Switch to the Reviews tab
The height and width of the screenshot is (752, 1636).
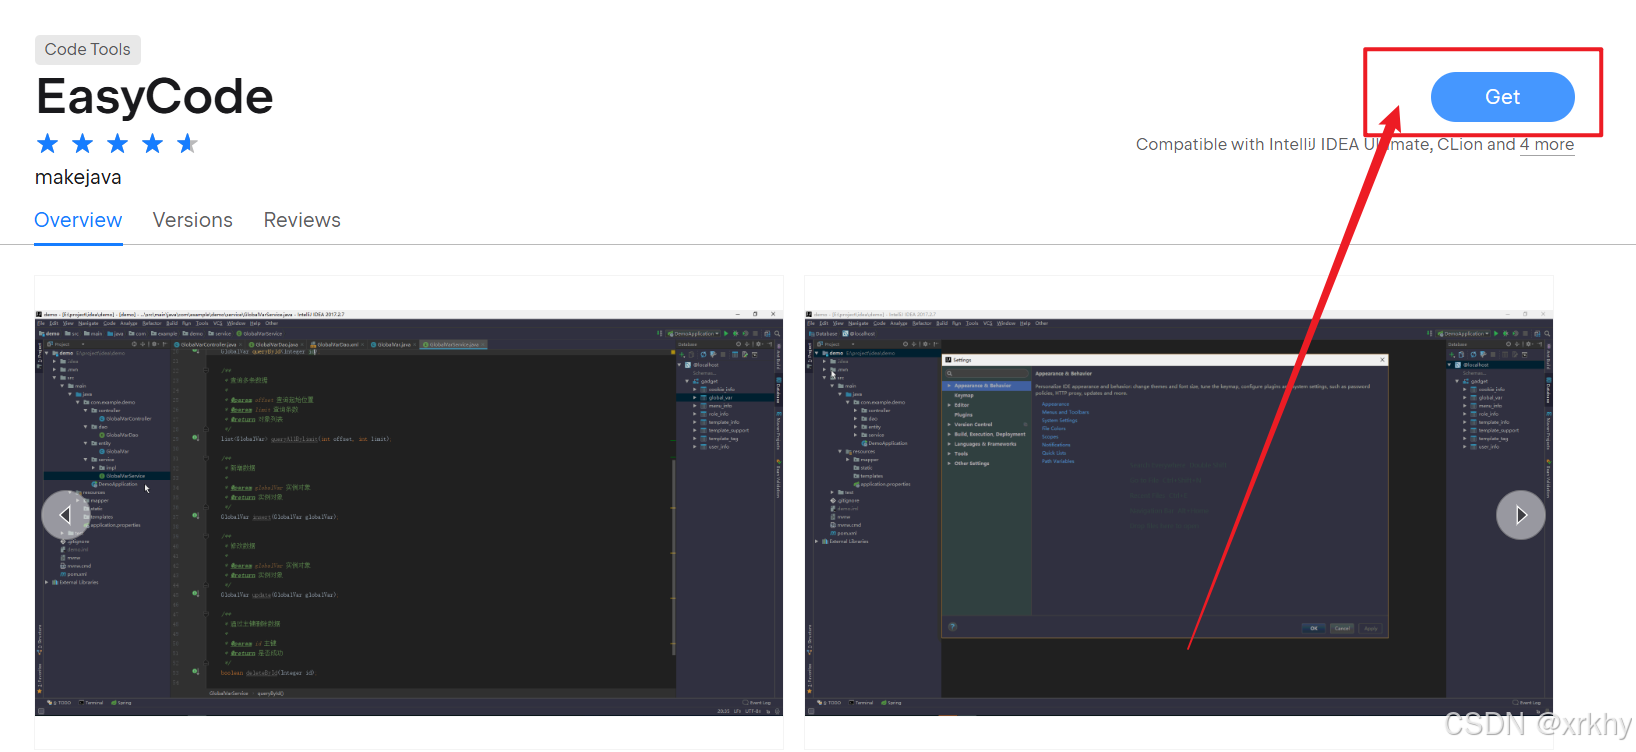(302, 220)
